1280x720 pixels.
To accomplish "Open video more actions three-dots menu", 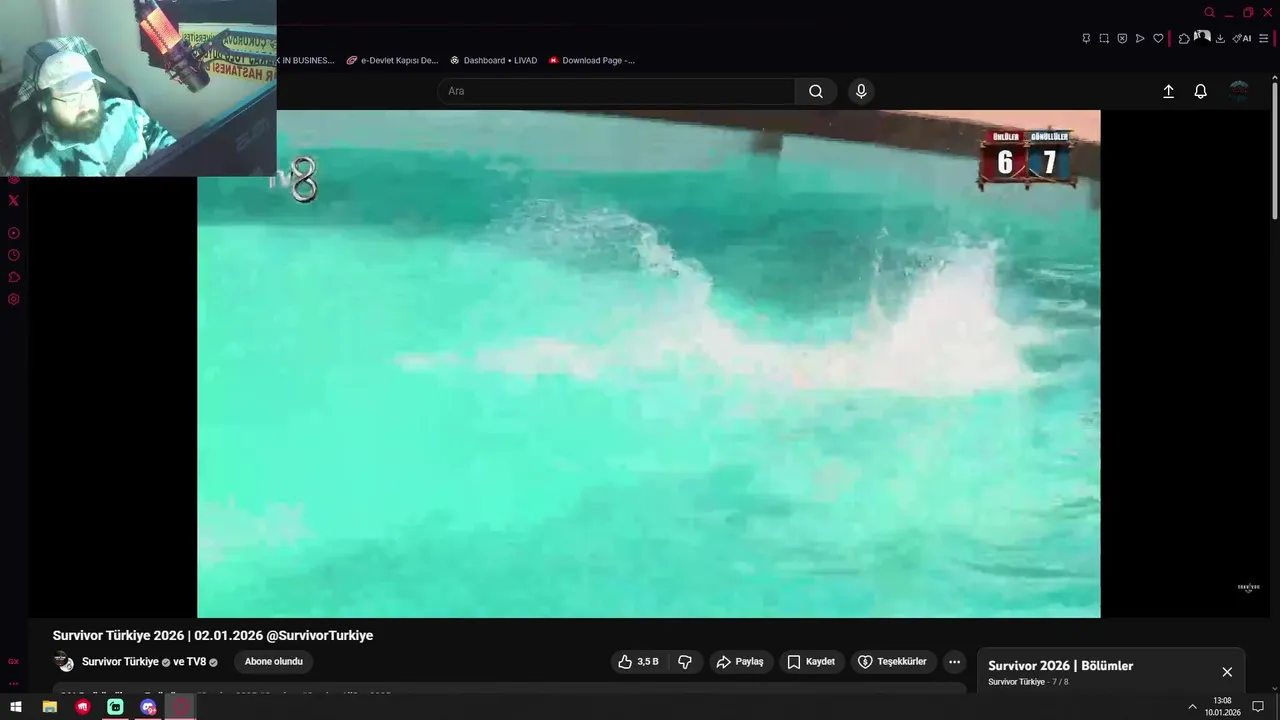I will [x=954, y=662].
